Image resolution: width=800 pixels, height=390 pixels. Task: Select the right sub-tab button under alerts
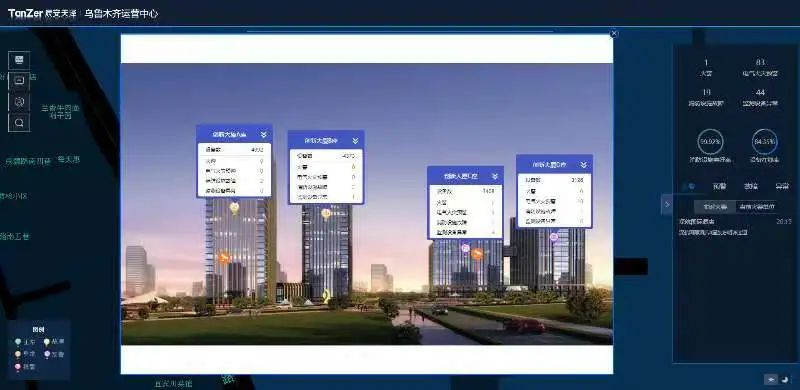[757, 207]
